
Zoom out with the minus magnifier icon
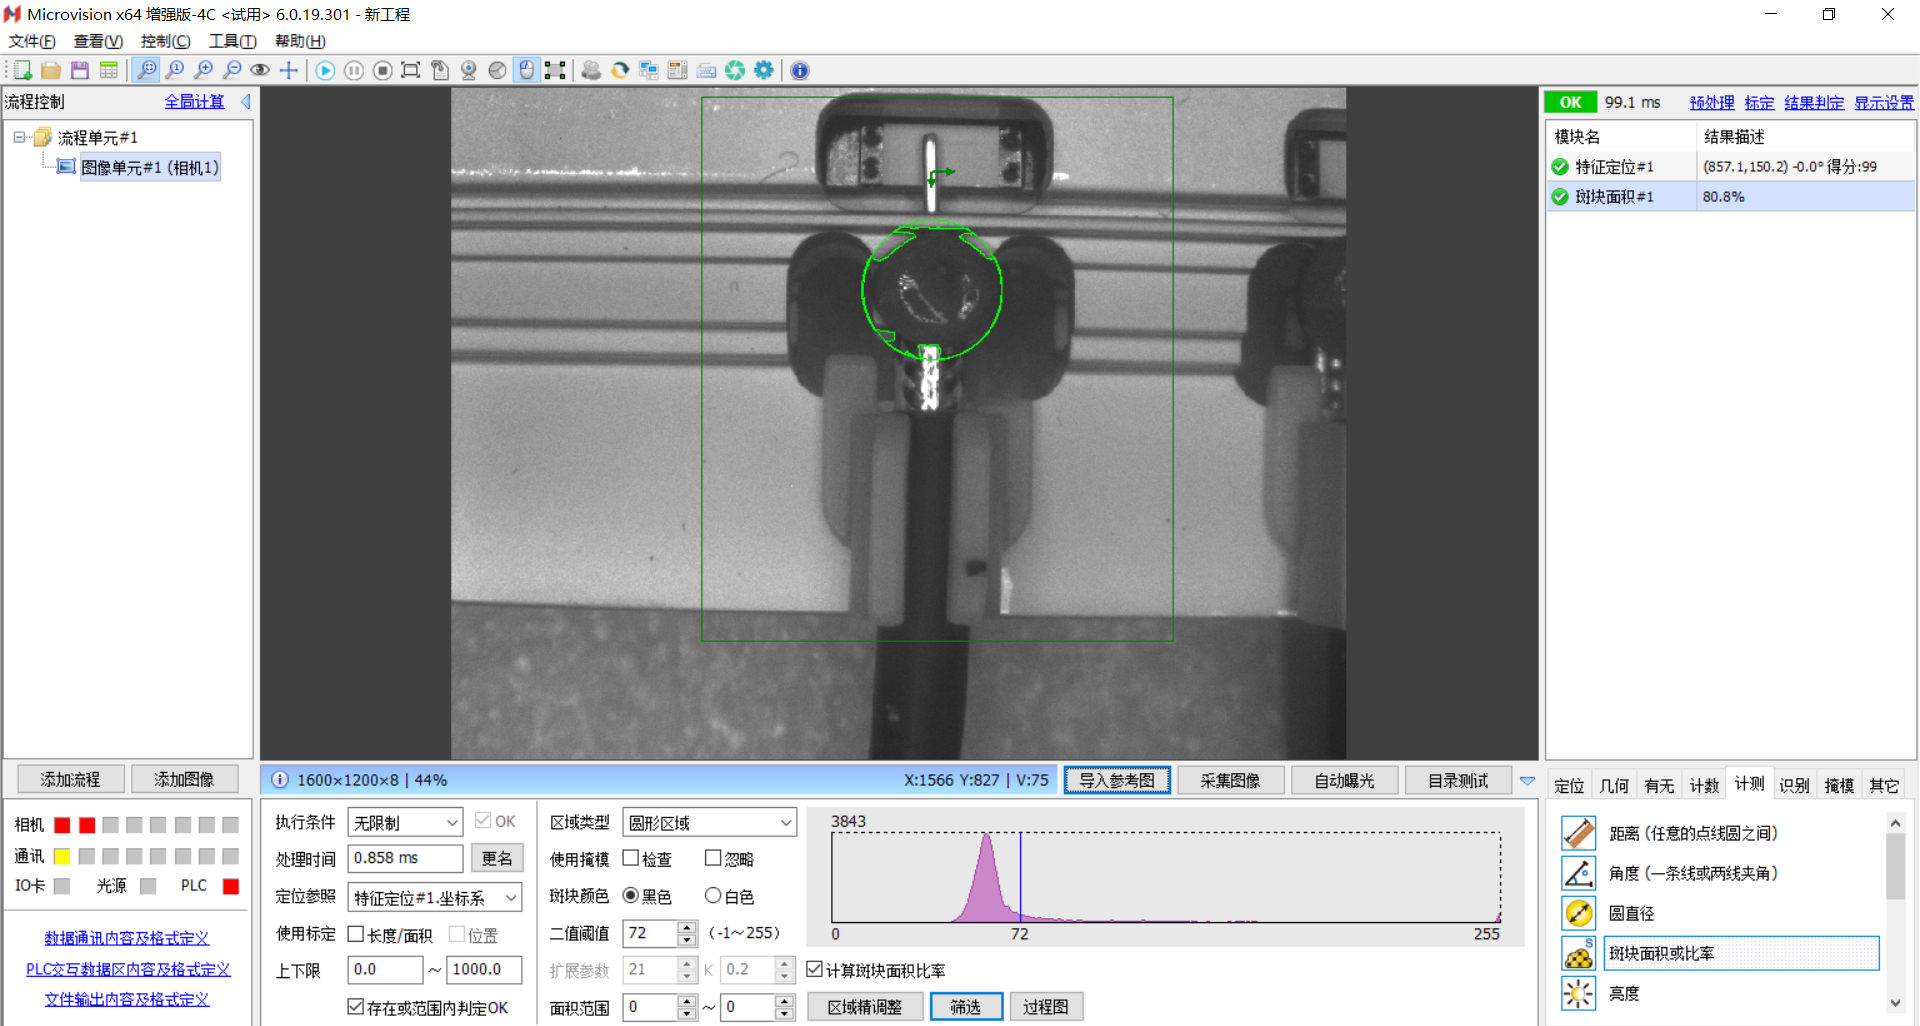232,70
